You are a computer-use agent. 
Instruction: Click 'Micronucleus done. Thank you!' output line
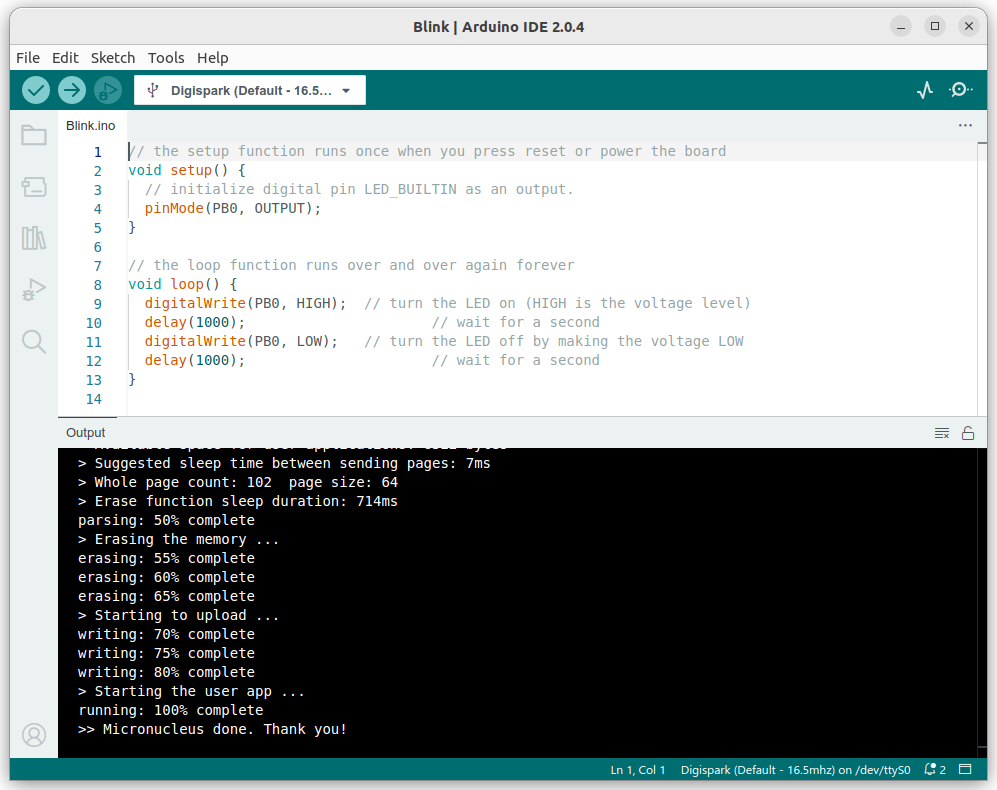(212, 729)
